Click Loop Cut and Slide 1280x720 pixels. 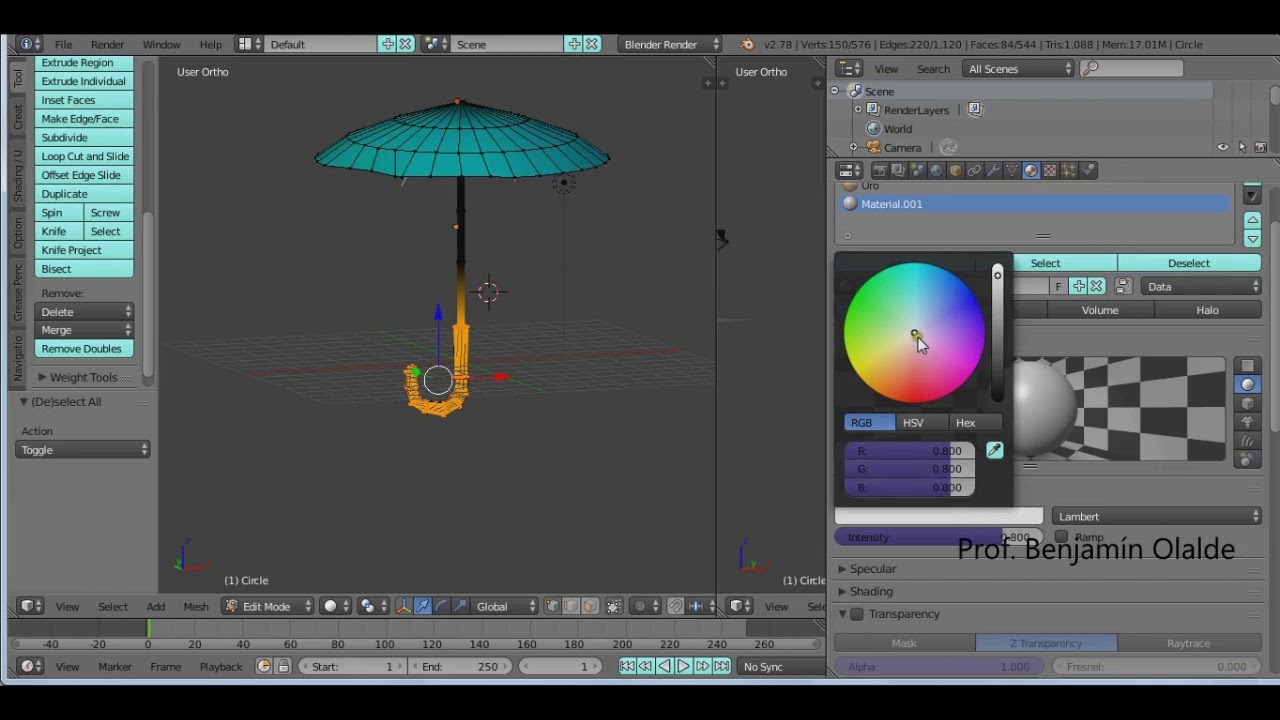tap(84, 156)
